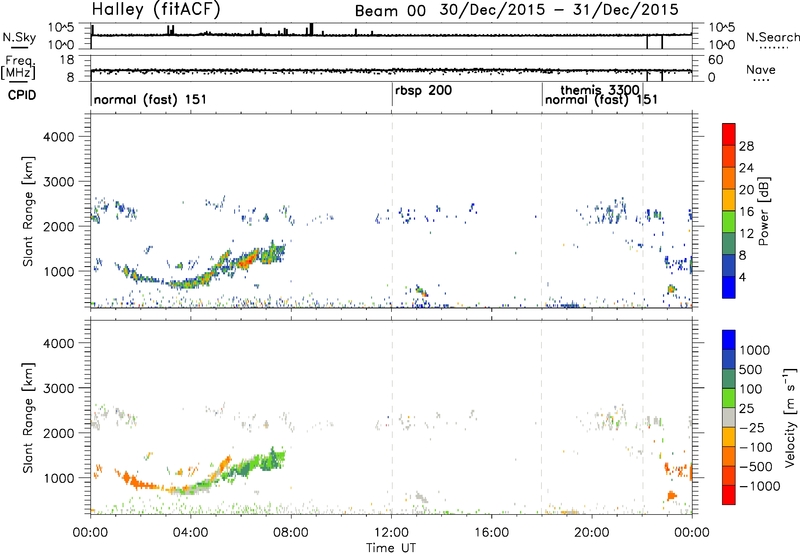
Task: Click the blue top segment of Velocity color bar
Action: (729, 340)
